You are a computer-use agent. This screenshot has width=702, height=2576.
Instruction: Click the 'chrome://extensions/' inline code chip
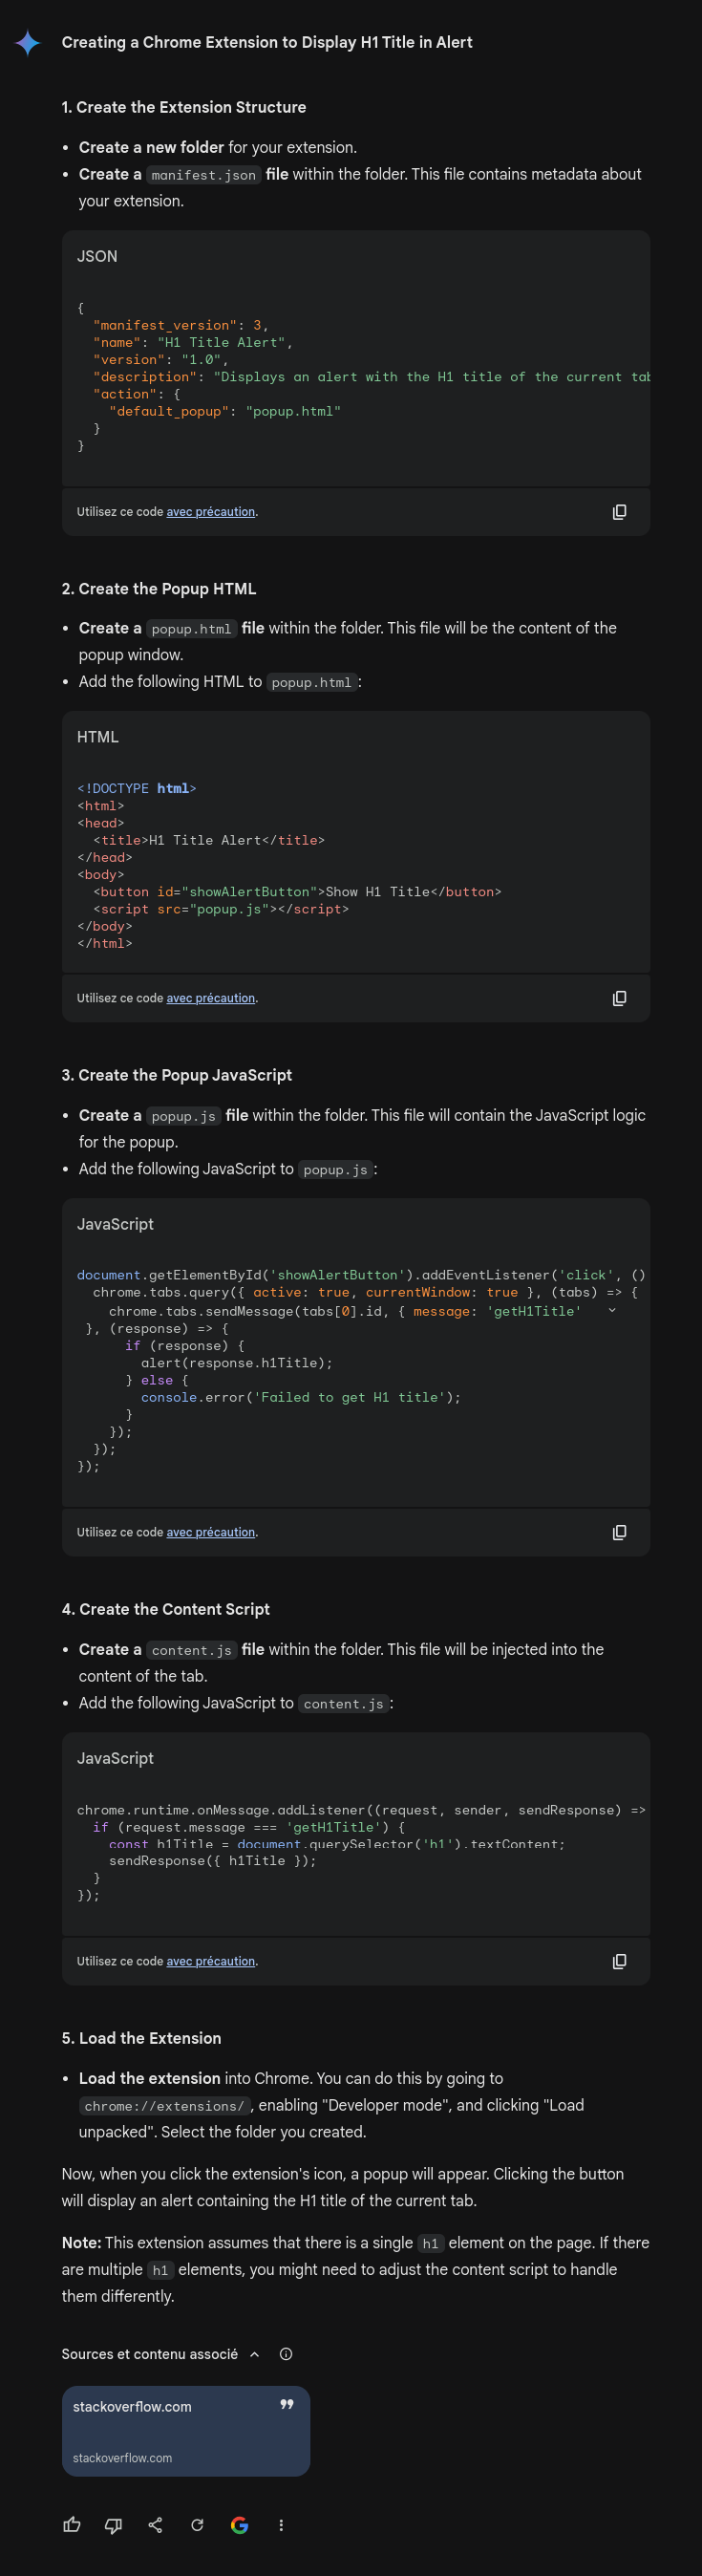(x=165, y=2106)
